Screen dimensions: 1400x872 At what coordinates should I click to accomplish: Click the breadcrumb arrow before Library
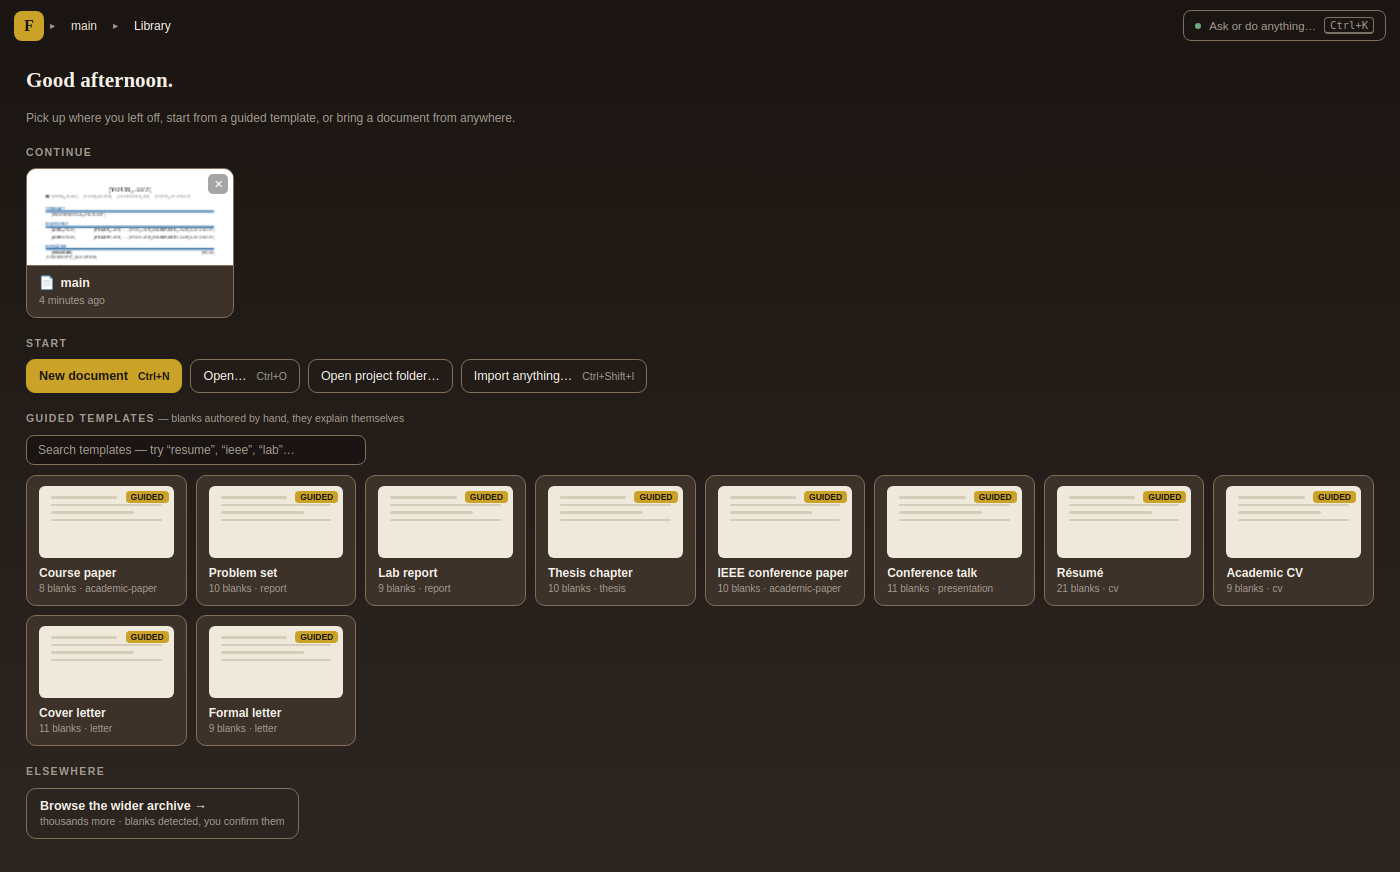[116, 26]
